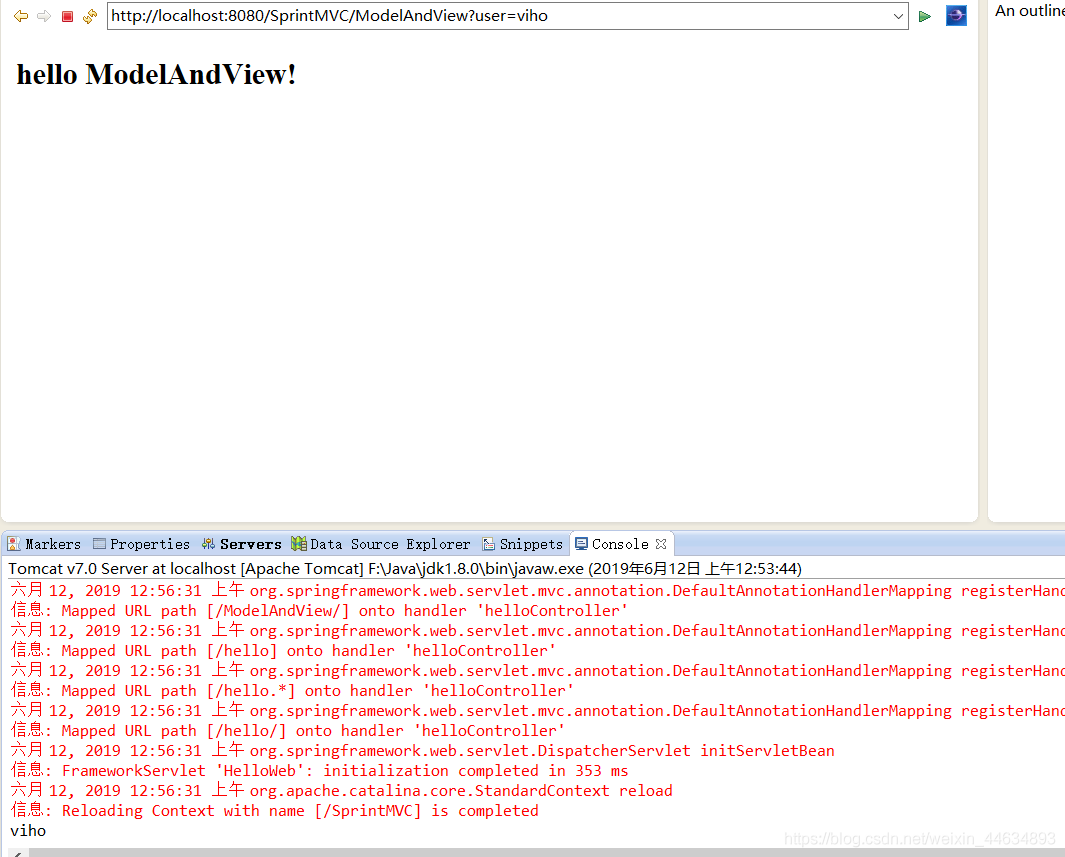Click the green Go arrow button
This screenshot has height=857, width=1065.
pyautogui.click(x=924, y=16)
